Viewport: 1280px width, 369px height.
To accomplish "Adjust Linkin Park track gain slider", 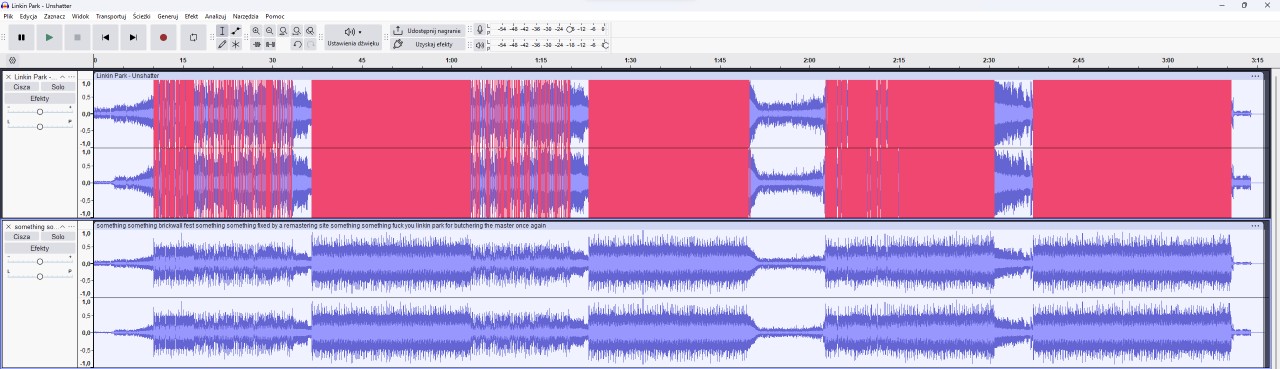I will [x=40, y=111].
